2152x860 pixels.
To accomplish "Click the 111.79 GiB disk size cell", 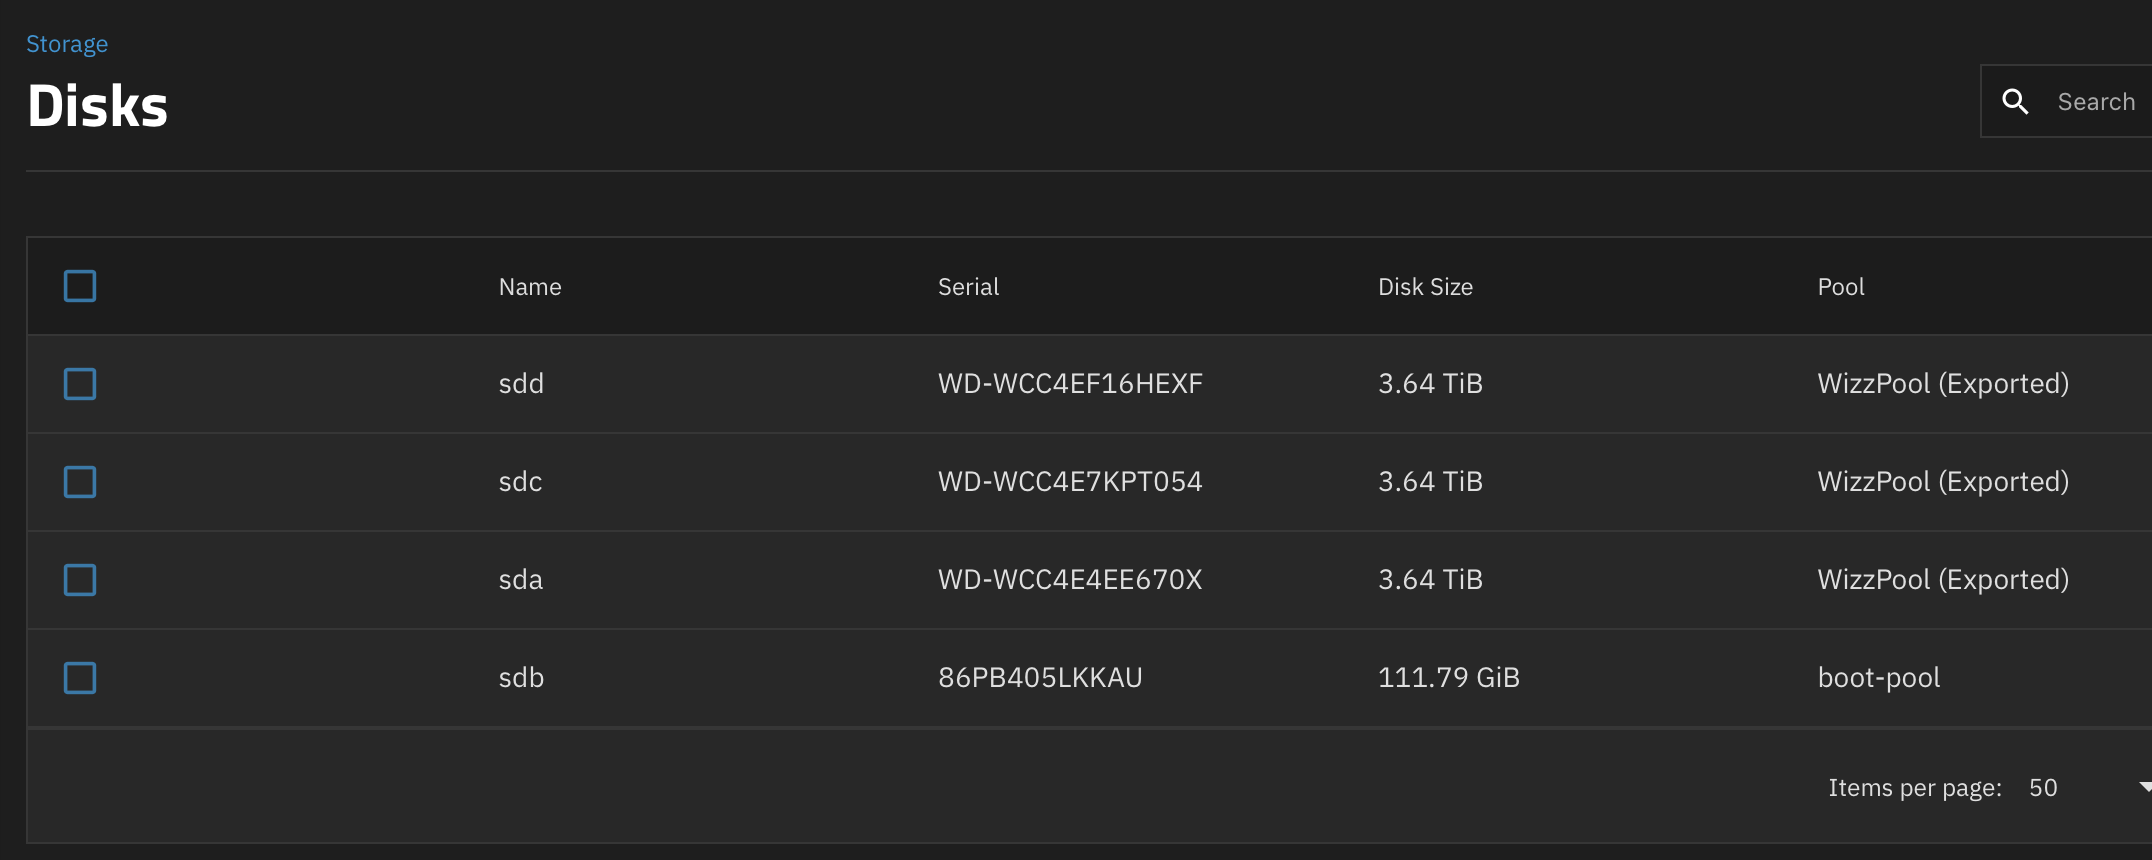I will coord(1448,678).
